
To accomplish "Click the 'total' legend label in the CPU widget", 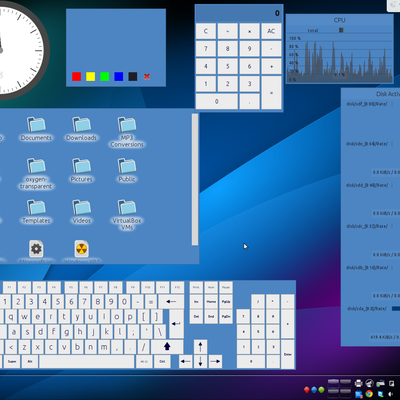I will (313, 30).
